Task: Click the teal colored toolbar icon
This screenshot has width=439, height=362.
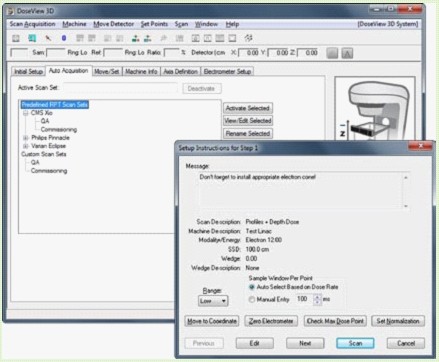Action: 32,38
